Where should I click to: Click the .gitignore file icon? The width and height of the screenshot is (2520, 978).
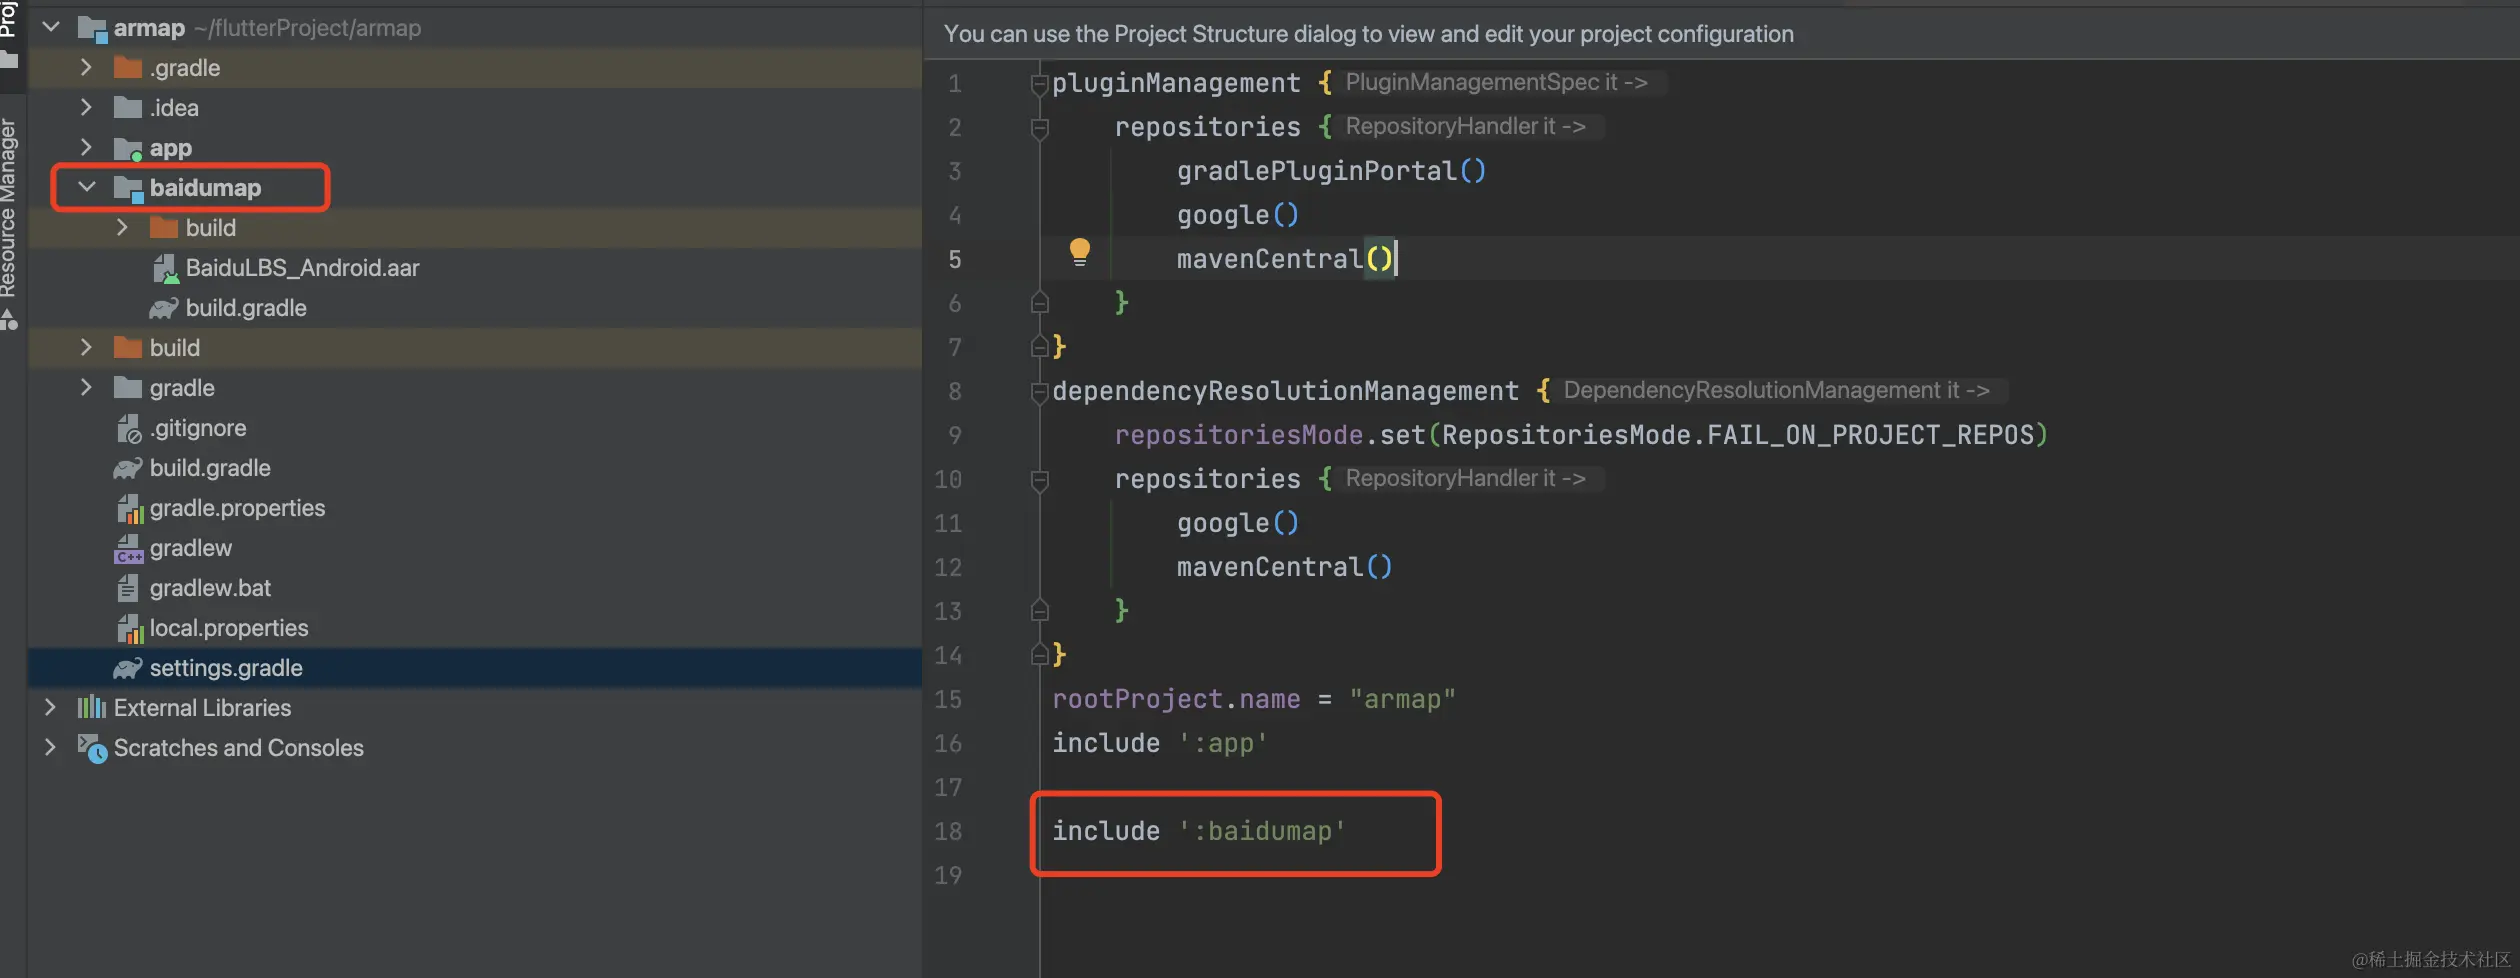(x=128, y=428)
